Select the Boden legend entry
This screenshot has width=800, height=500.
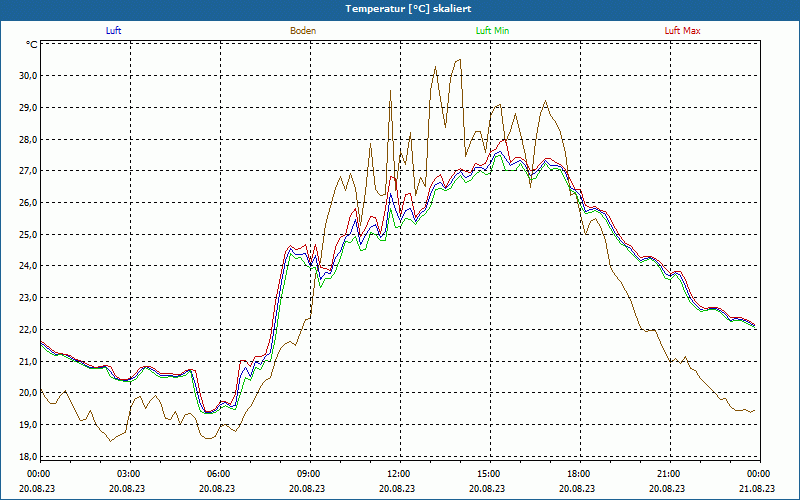(x=303, y=31)
